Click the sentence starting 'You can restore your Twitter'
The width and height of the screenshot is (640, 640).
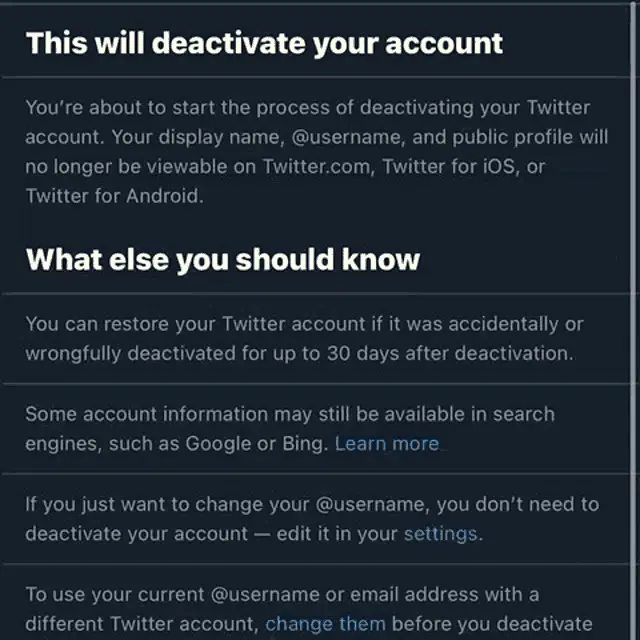coord(304,339)
